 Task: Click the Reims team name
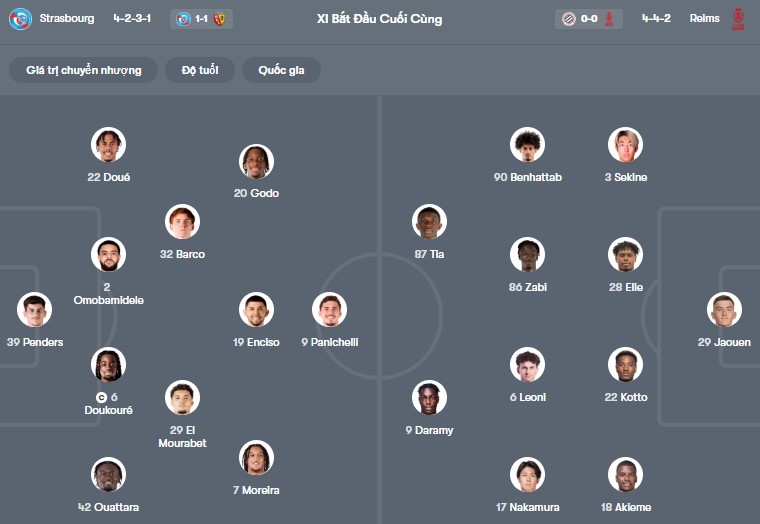click(704, 18)
